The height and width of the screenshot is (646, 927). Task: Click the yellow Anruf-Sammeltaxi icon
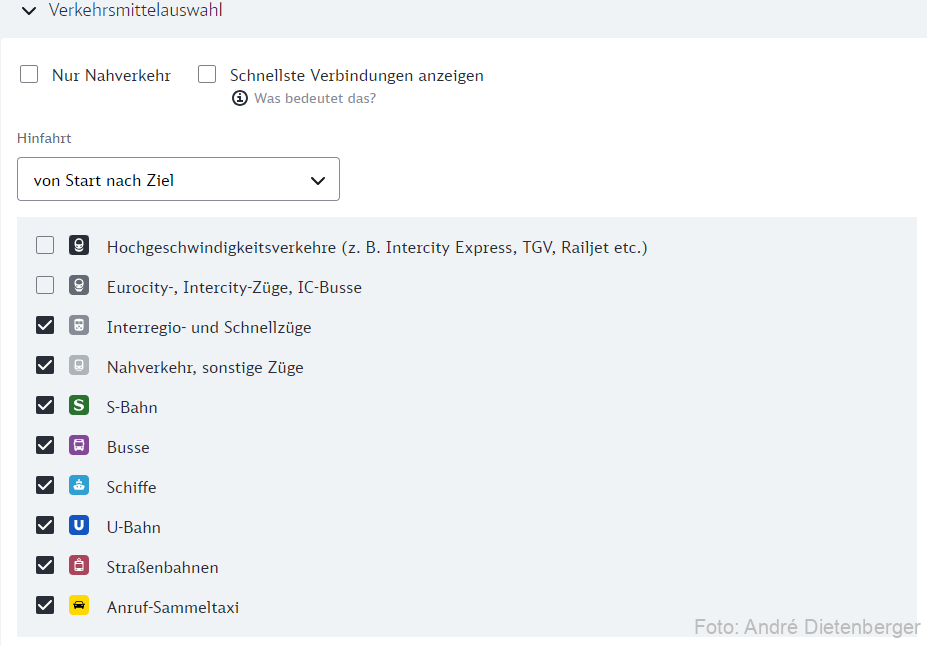79,606
